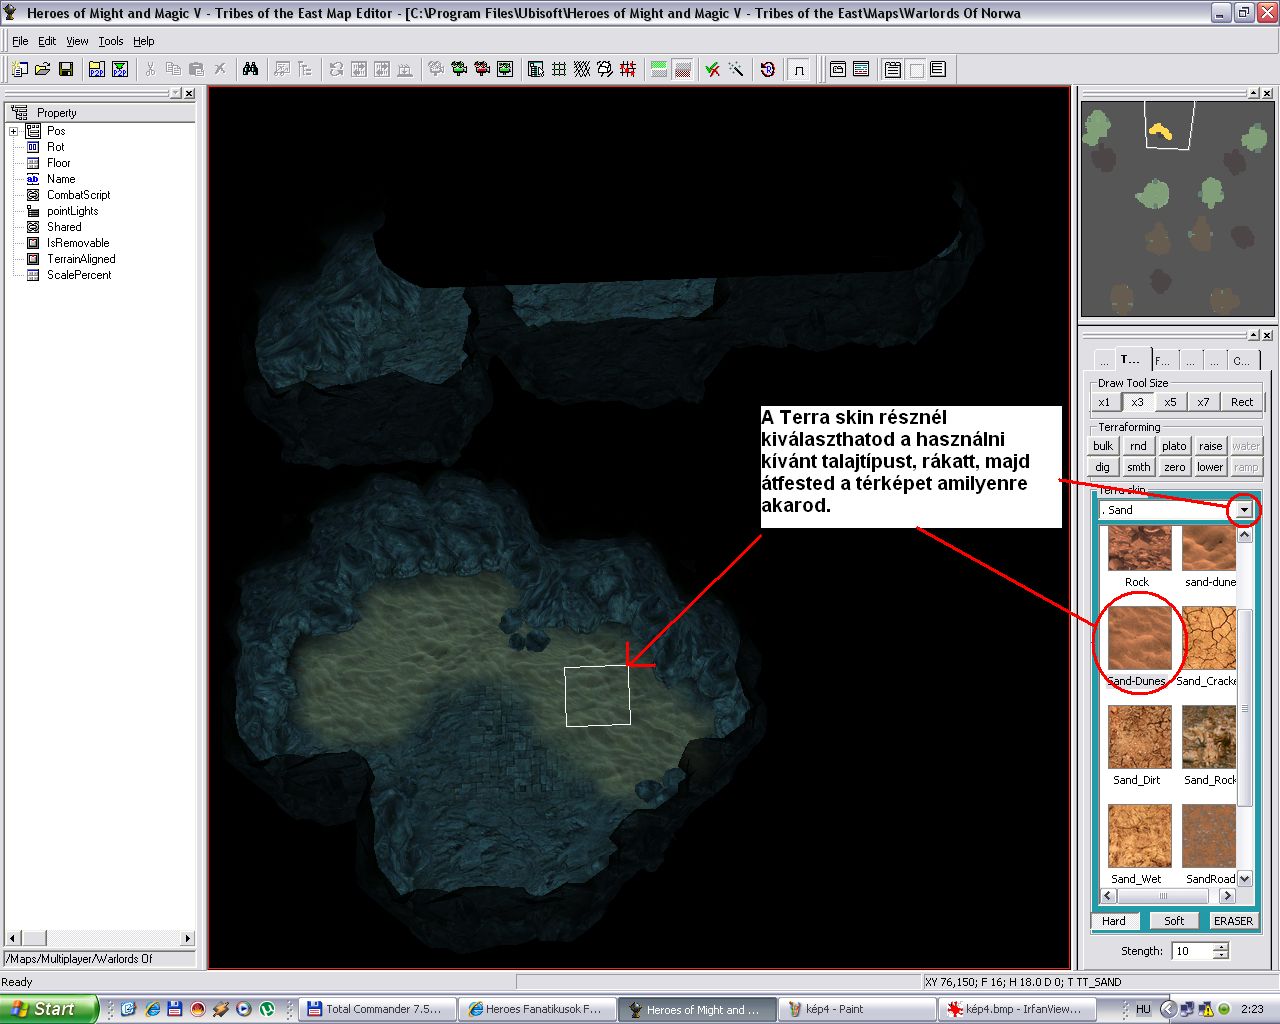The height and width of the screenshot is (1024, 1280).
Task: Click the Strength spinner arrows
Action: pyautogui.click(x=1220, y=951)
